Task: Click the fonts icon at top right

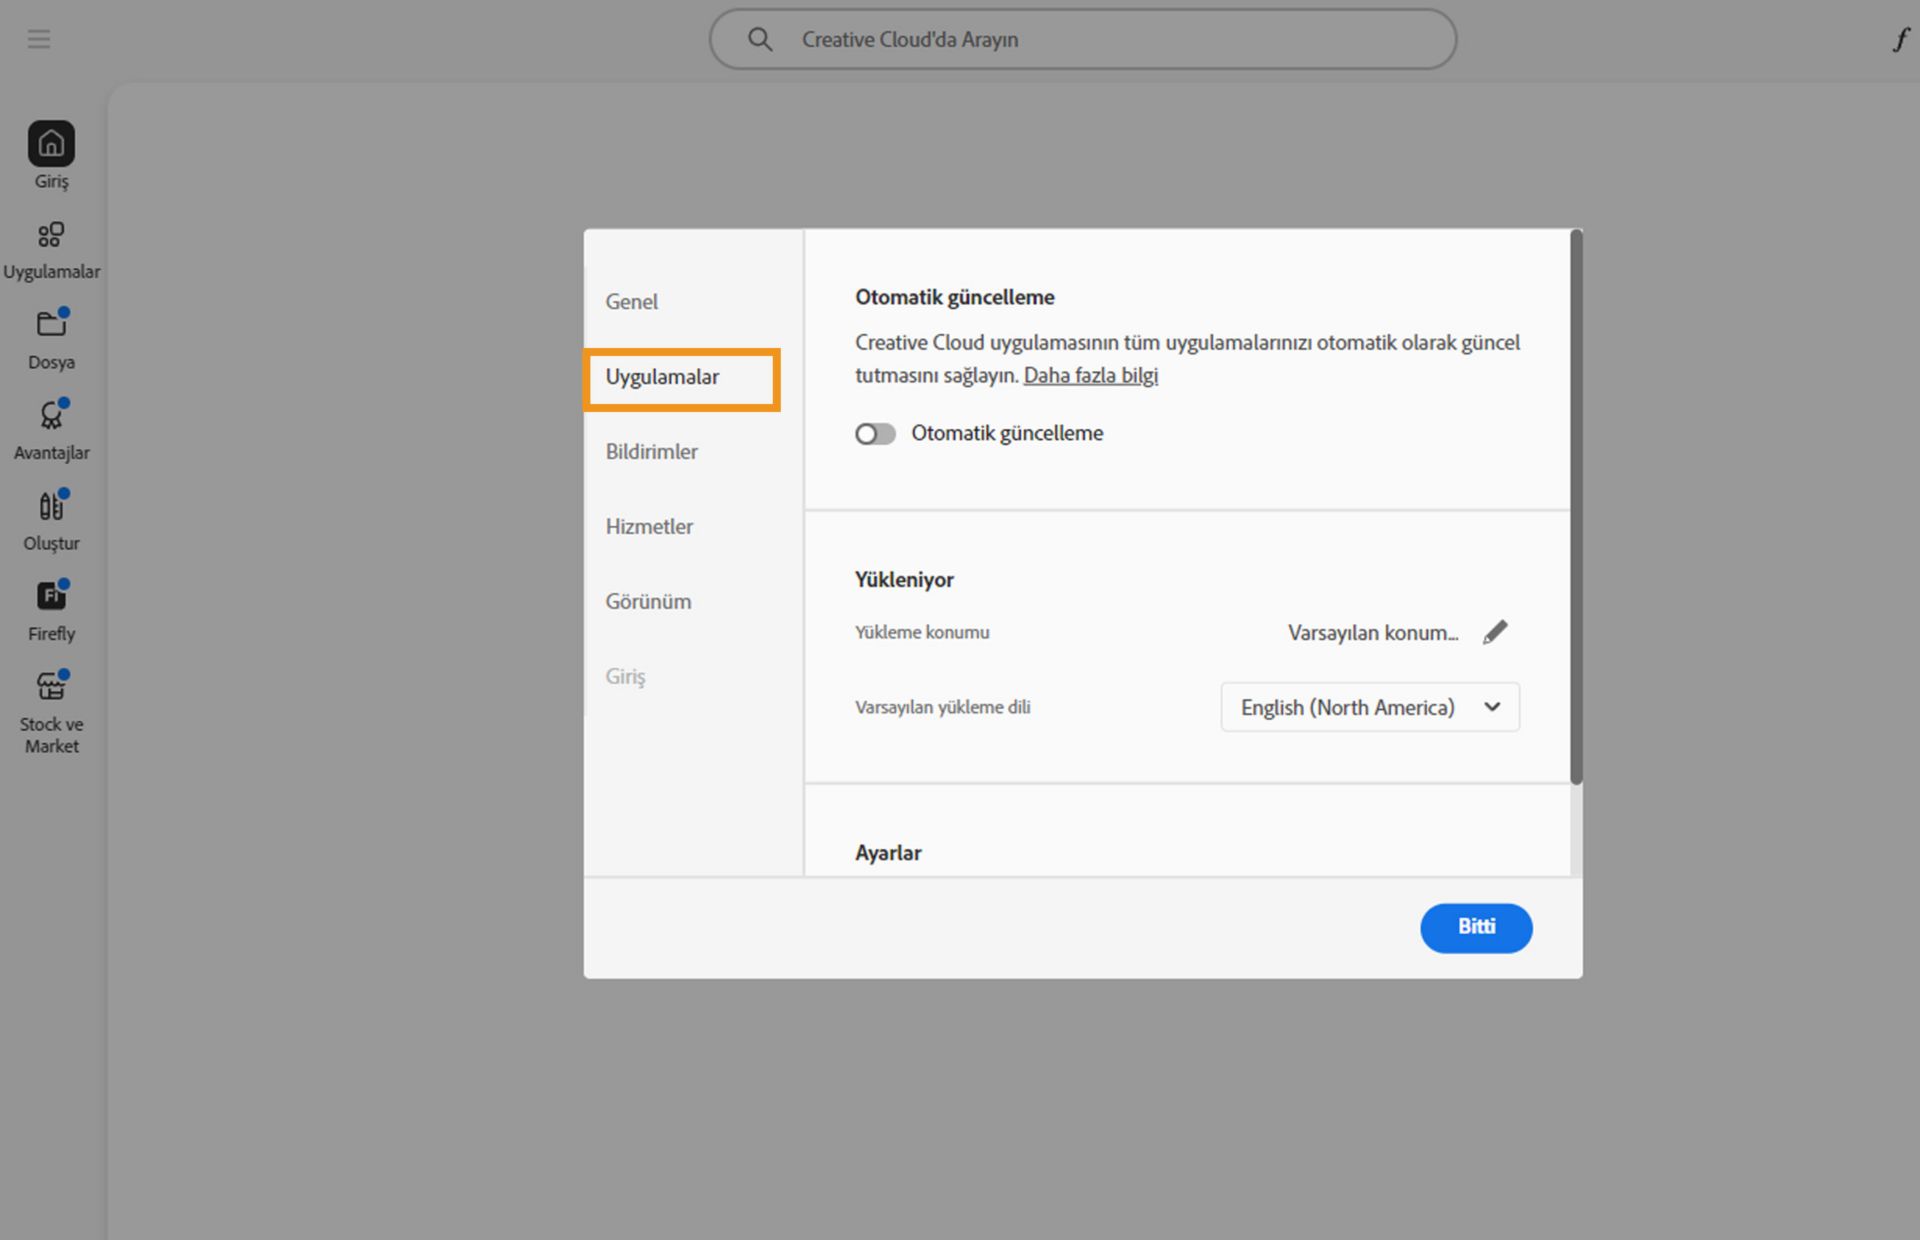Action: 1899,39
